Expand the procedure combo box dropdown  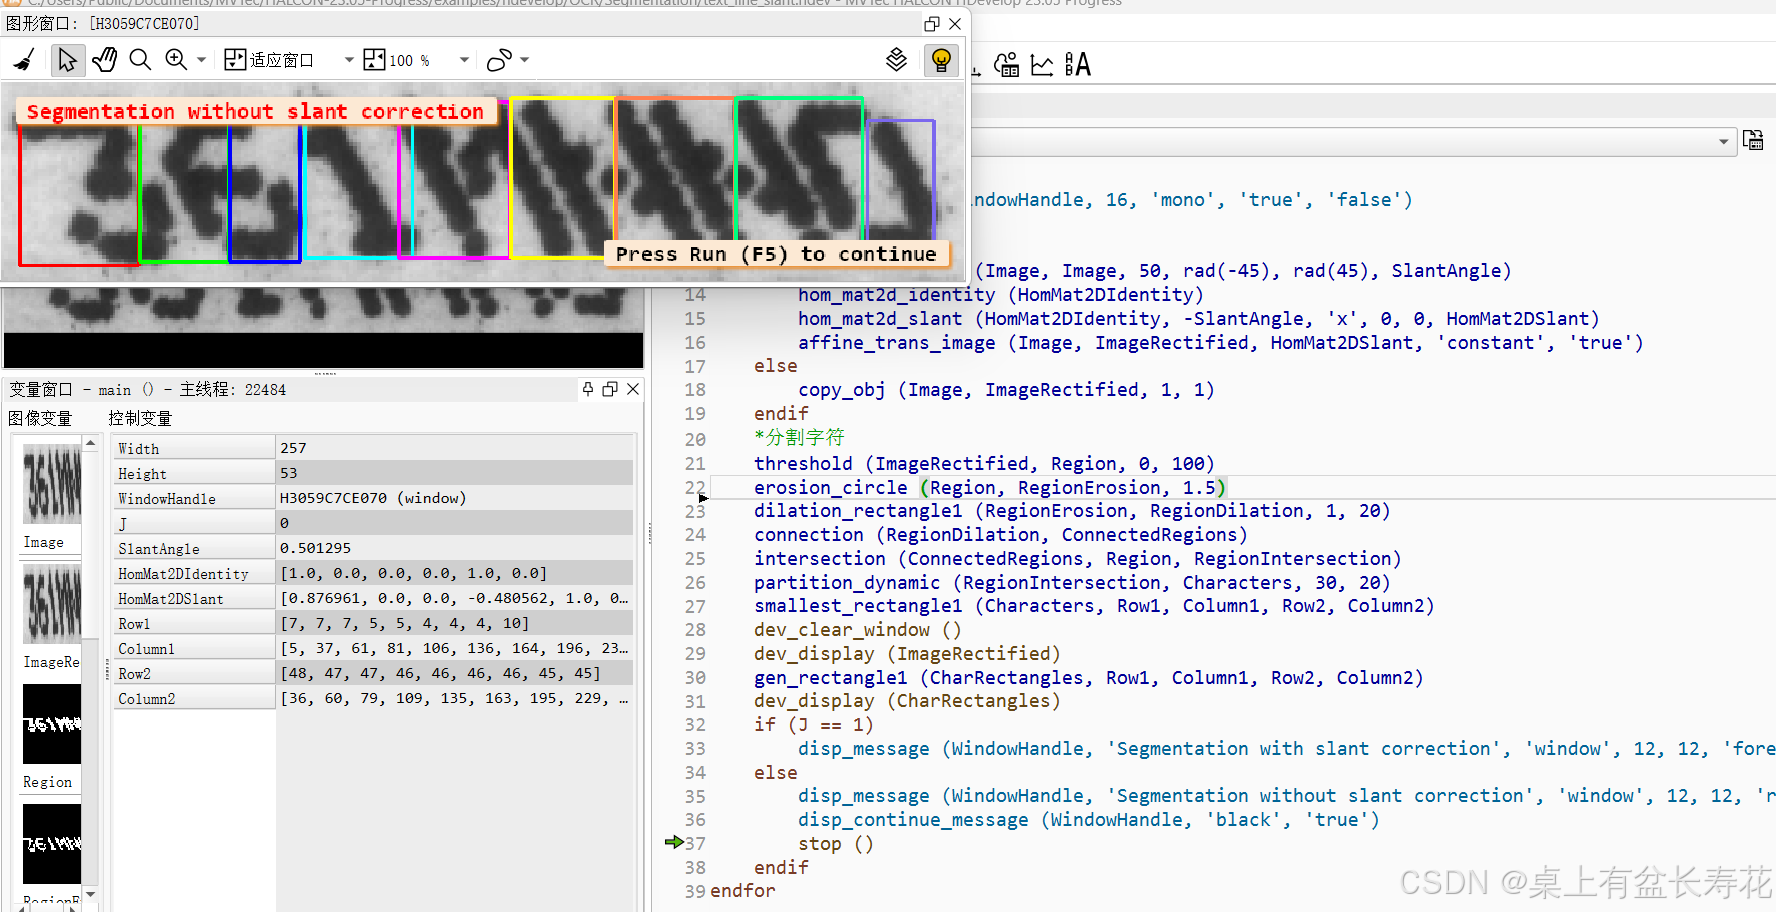[x=1723, y=142]
